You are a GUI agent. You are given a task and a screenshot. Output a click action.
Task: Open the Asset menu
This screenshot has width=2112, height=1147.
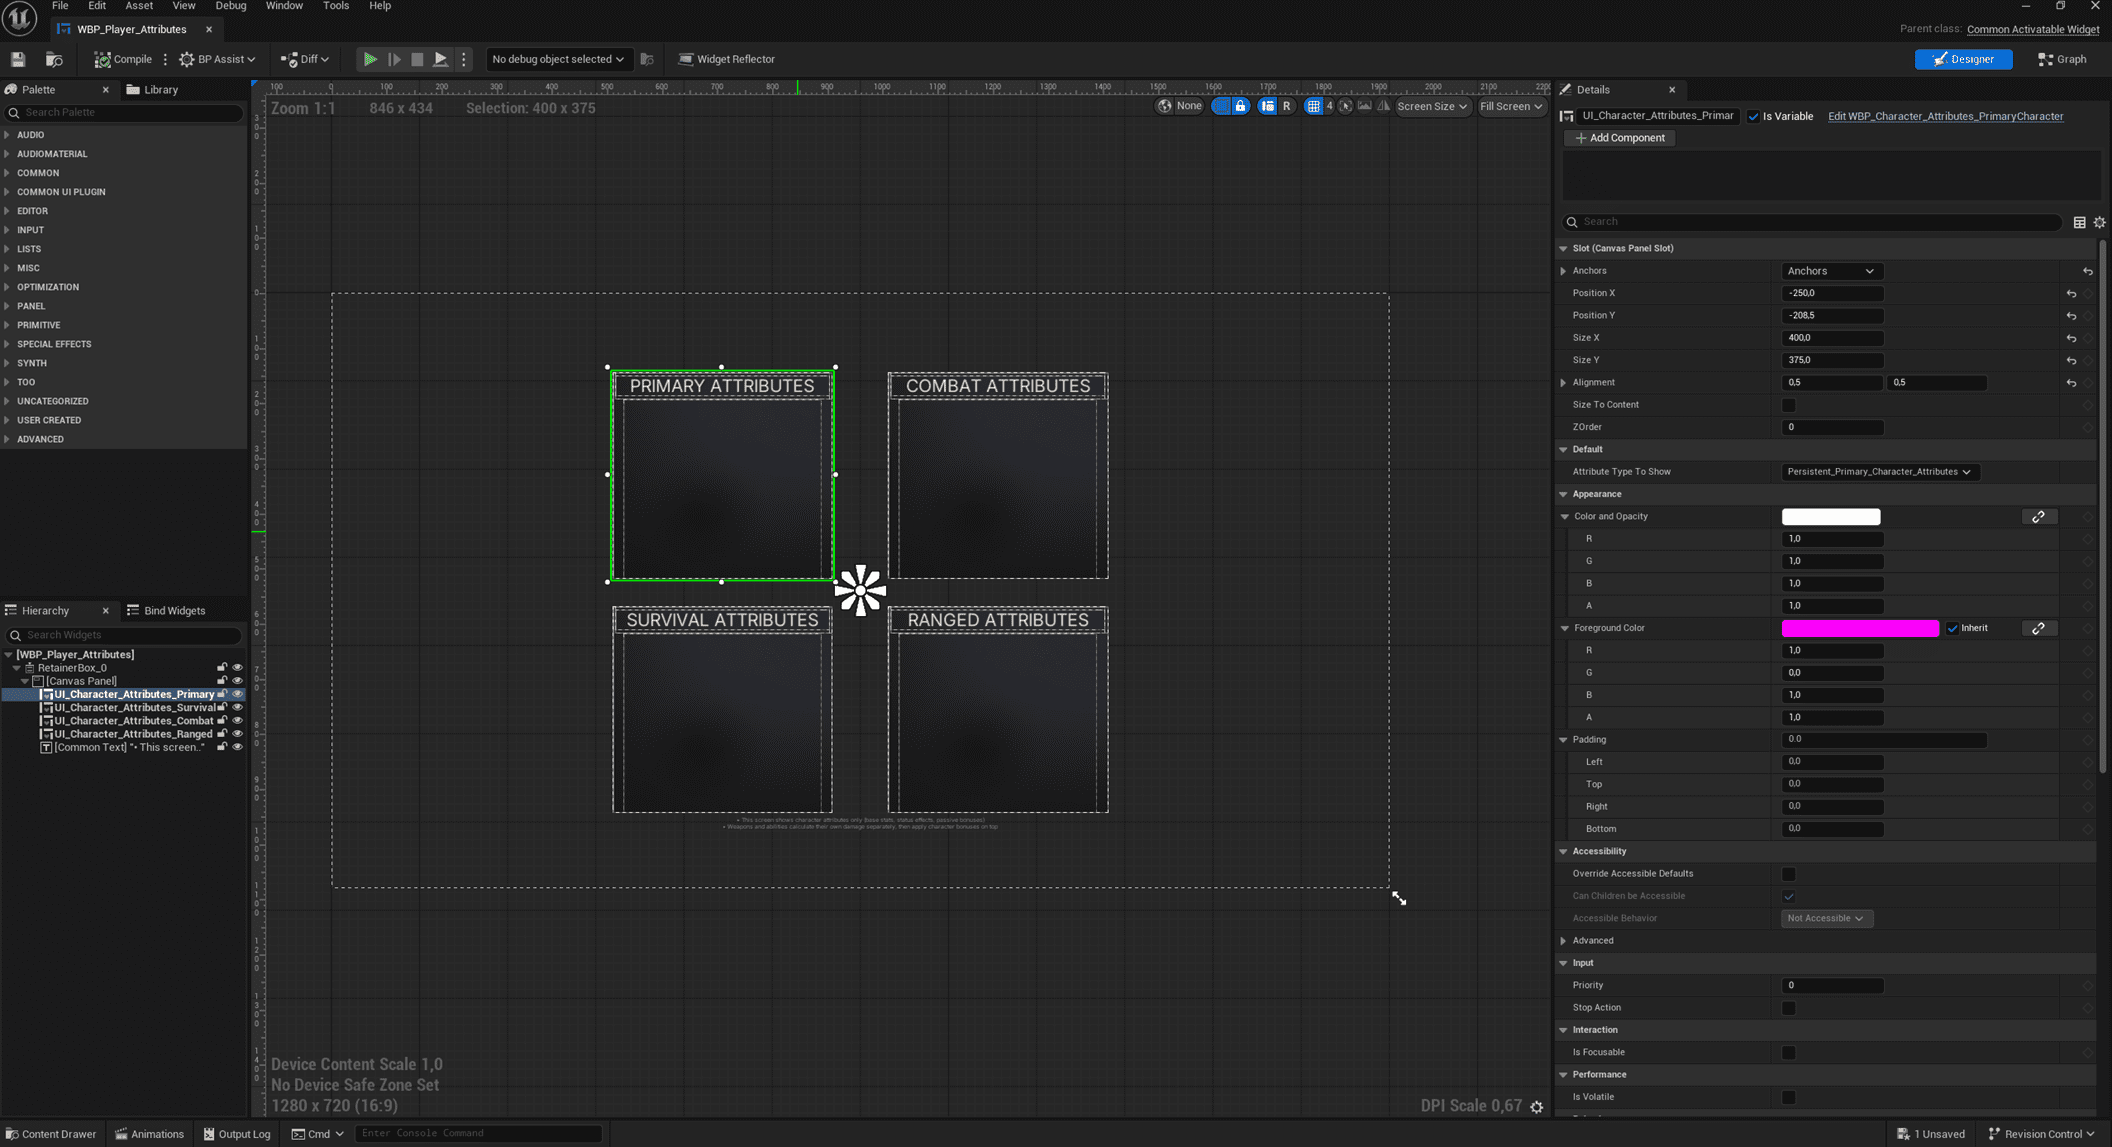[x=139, y=6]
